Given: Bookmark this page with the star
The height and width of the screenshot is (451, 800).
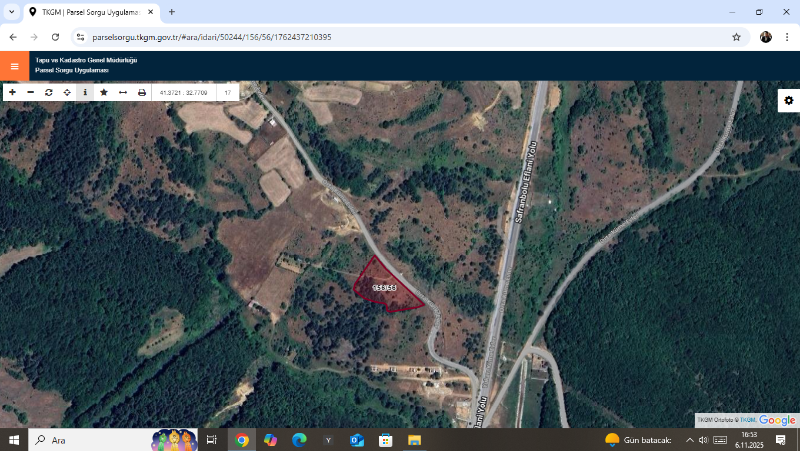Looking at the screenshot, I should point(736,37).
